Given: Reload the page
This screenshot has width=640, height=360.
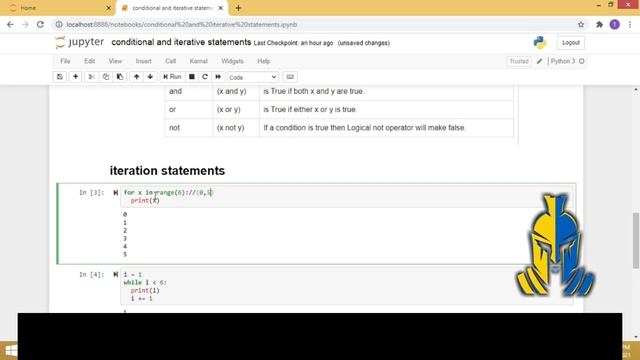Looking at the screenshot, I should (x=40, y=24).
